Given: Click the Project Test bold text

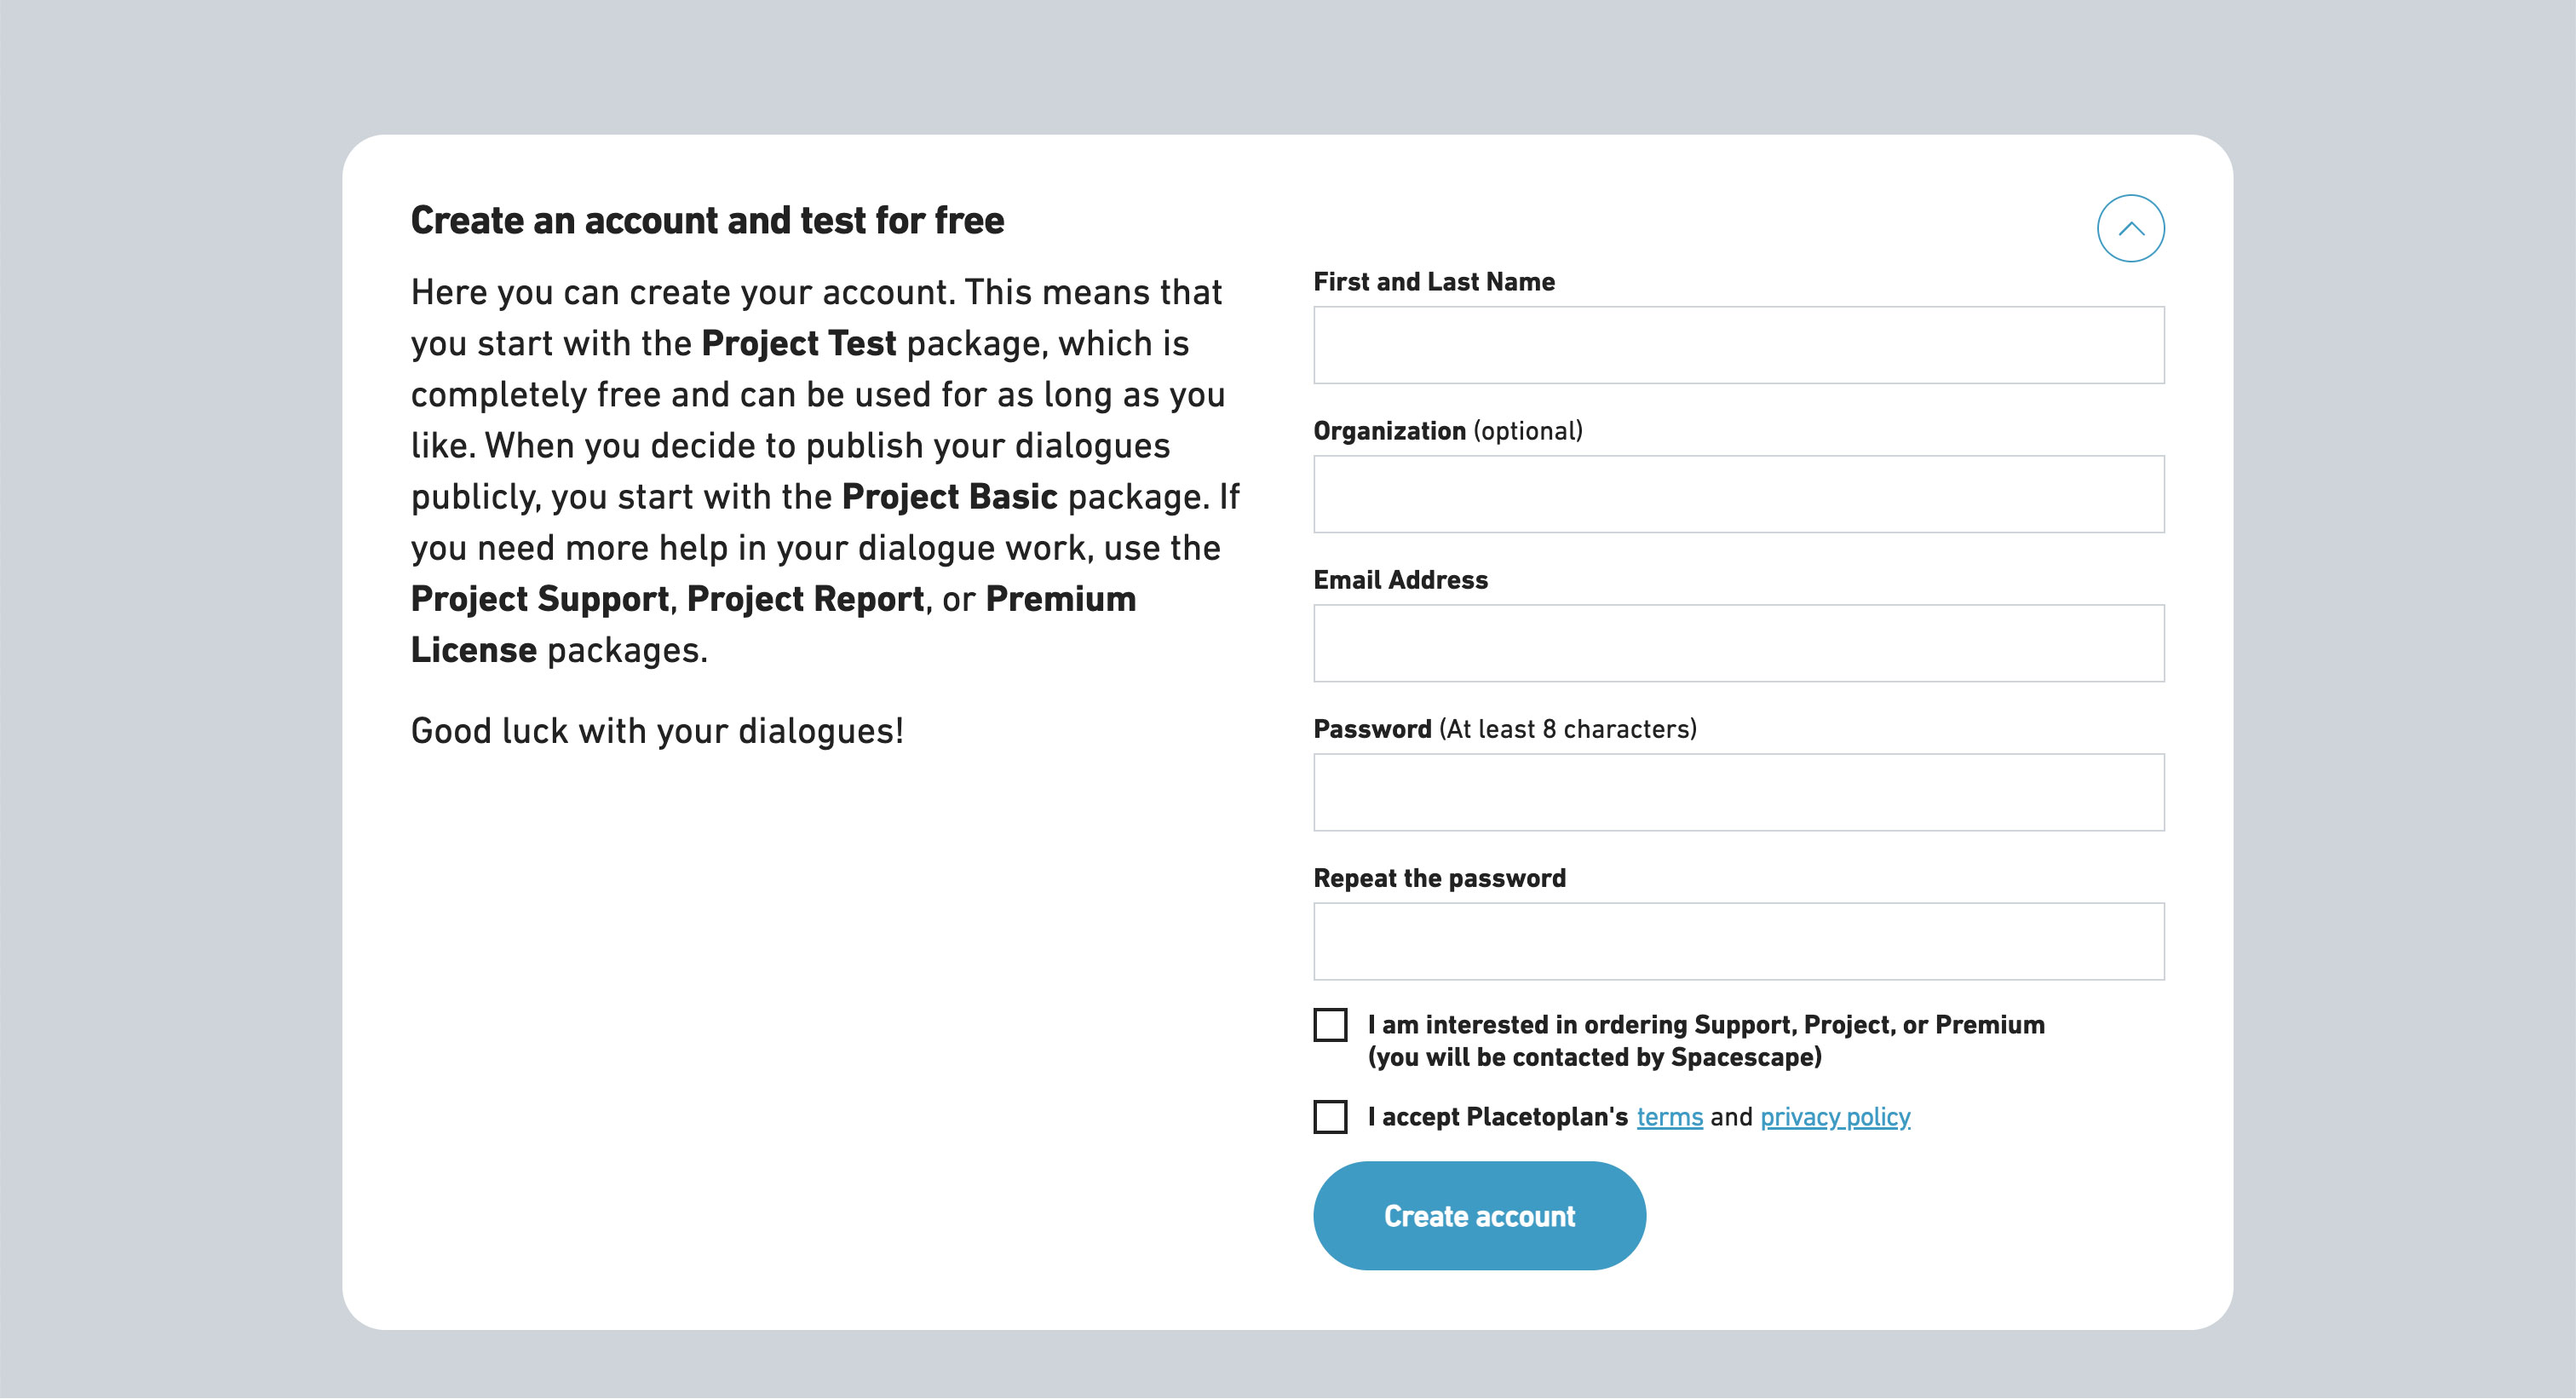Looking at the screenshot, I should [x=798, y=343].
